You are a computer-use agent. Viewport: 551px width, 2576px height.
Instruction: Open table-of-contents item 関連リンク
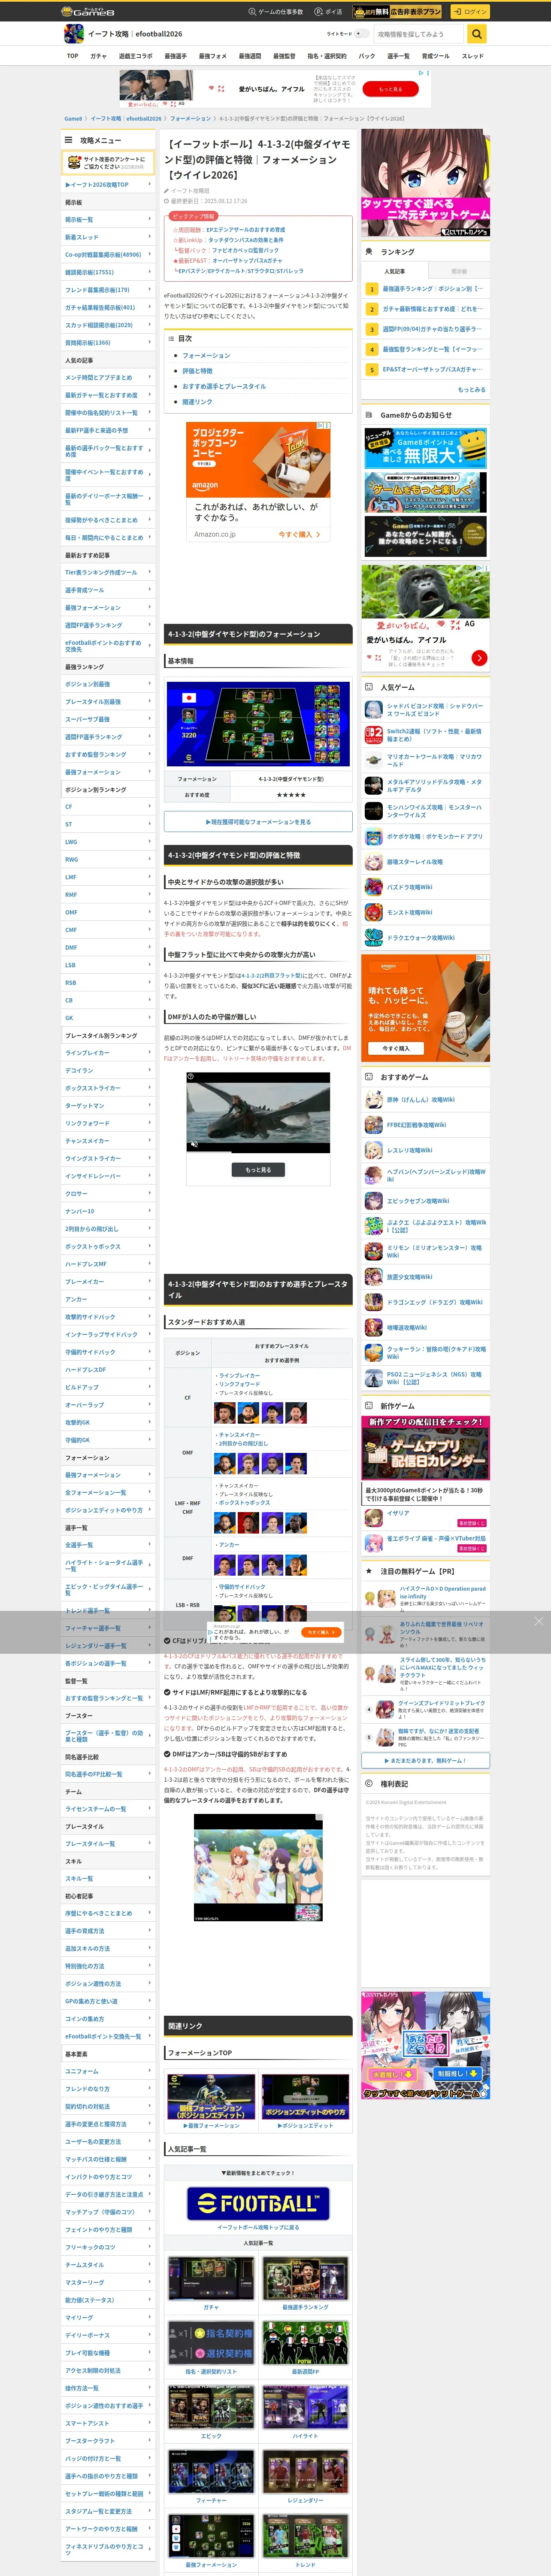197,402
